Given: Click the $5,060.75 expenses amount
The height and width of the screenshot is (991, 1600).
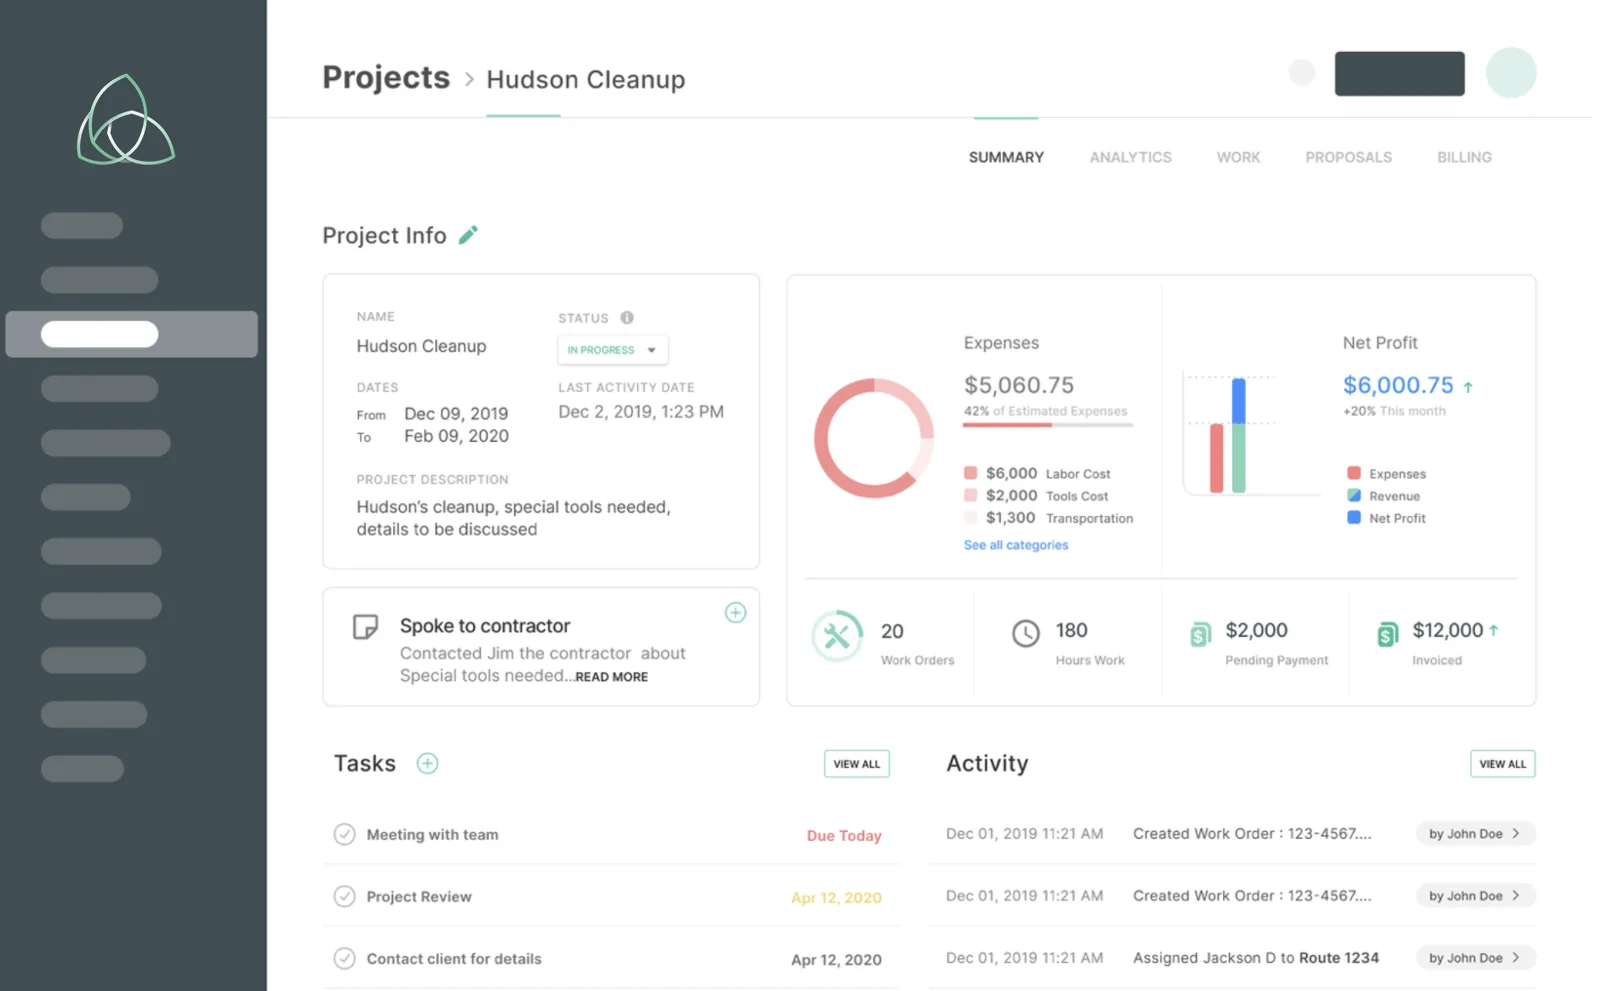Looking at the screenshot, I should pyautogui.click(x=1019, y=385).
